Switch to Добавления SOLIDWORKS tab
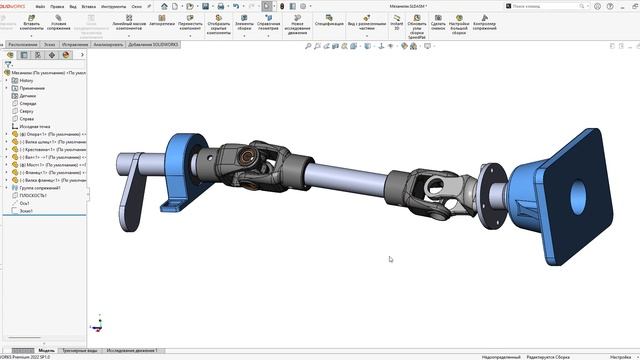Viewport: 640px width, 360px height. pos(153,44)
